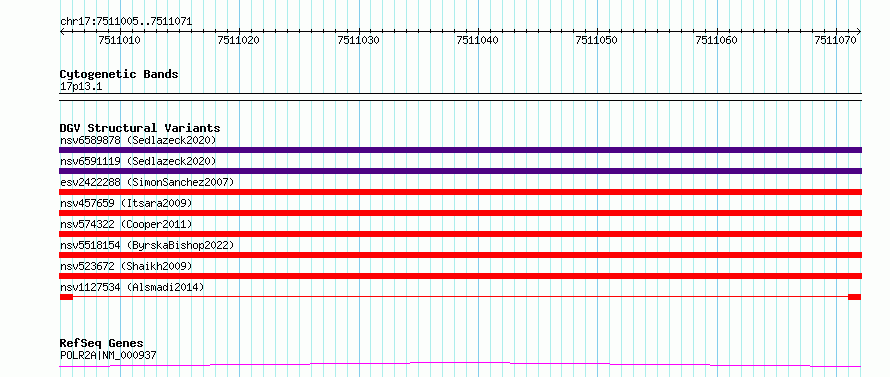
Task: Select the red bar below nsv457659
Action: click(x=460, y=213)
